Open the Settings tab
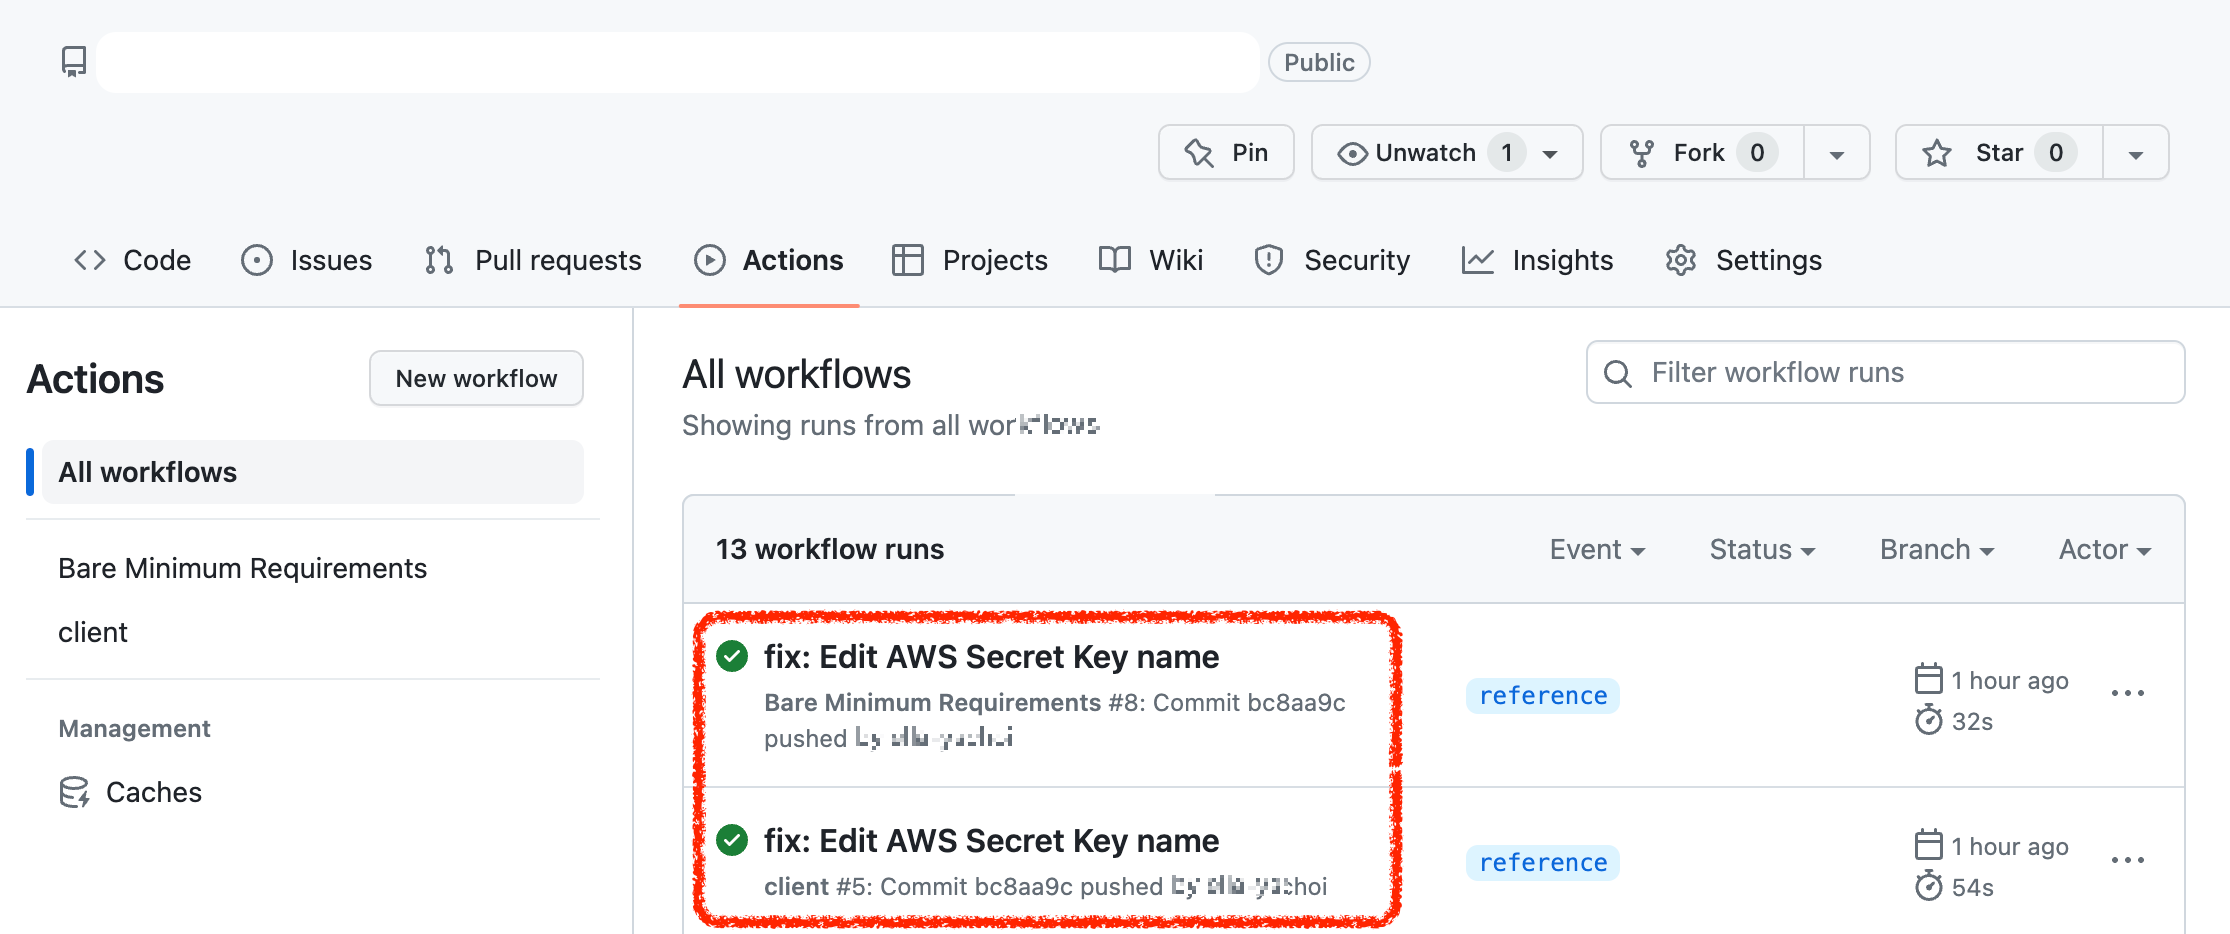Screen dimensions: 2230x934 pos(1744,260)
